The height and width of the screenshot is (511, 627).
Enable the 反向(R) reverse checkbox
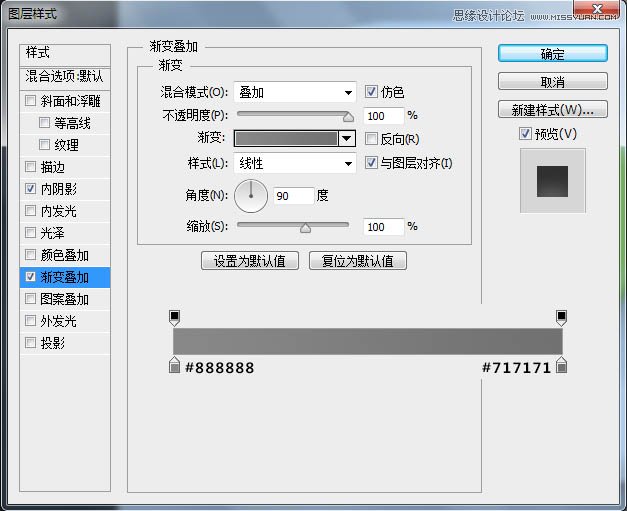pyautogui.click(x=371, y=139)
